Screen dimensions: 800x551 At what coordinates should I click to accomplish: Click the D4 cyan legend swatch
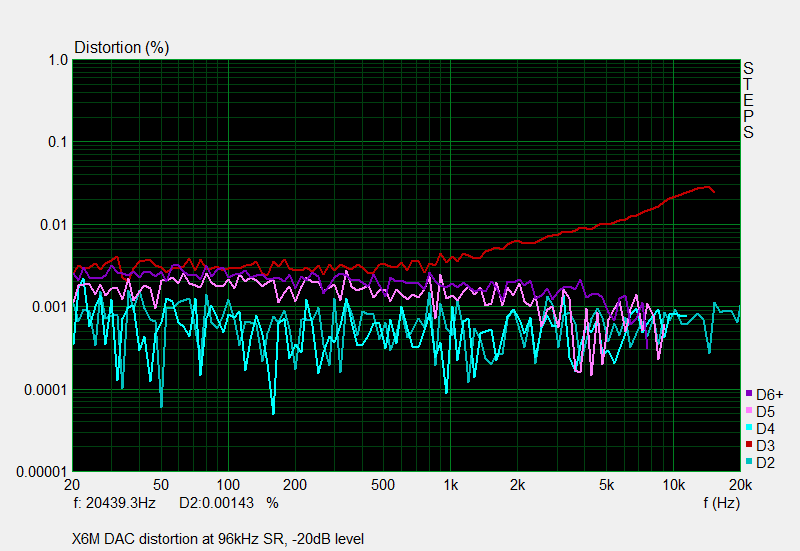[x=749, y=428]
